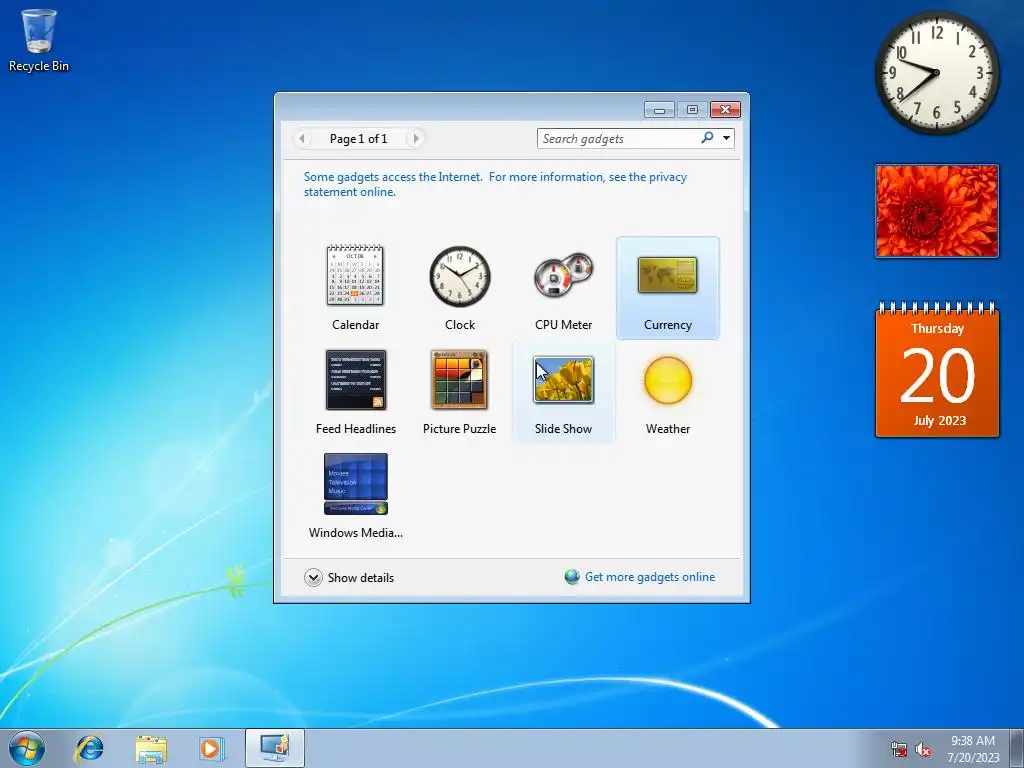
Task: Click the globe icon beside Get more gadgets
Action: [x=572, y=577]
